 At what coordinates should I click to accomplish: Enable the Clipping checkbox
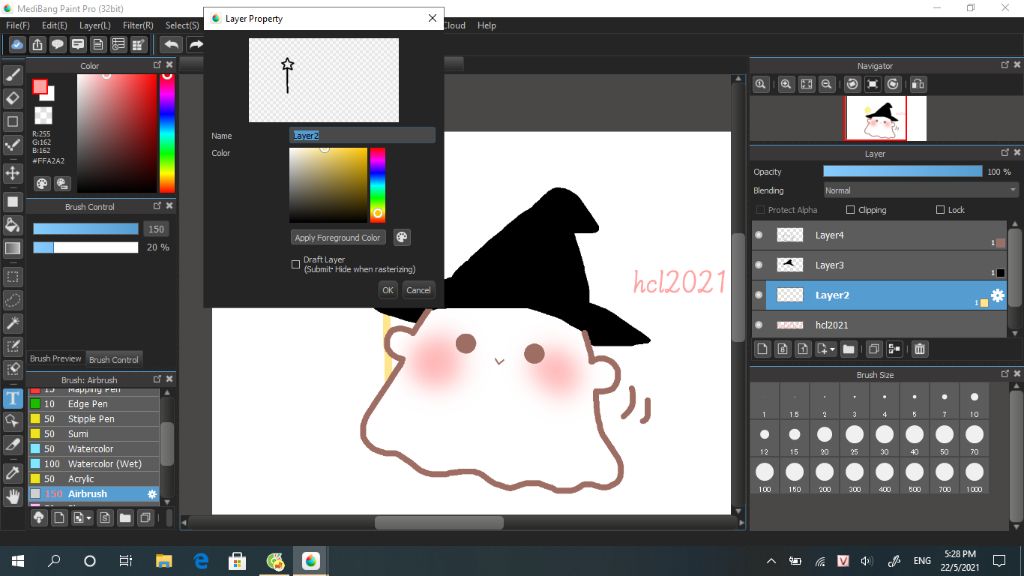click(x=850, y=210)
